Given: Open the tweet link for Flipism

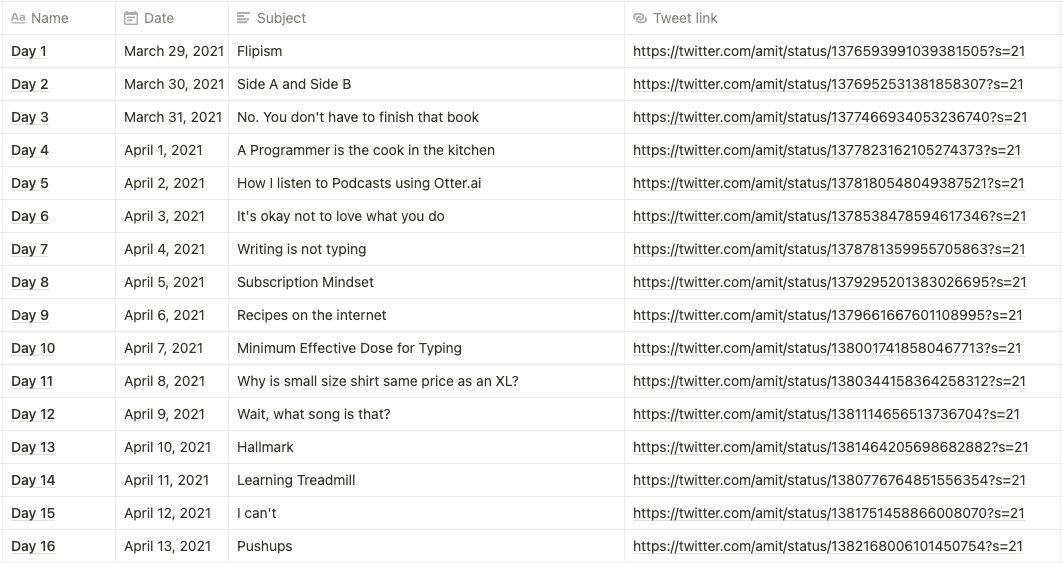Looking at the screenshot, I should (x=828, y=51).
